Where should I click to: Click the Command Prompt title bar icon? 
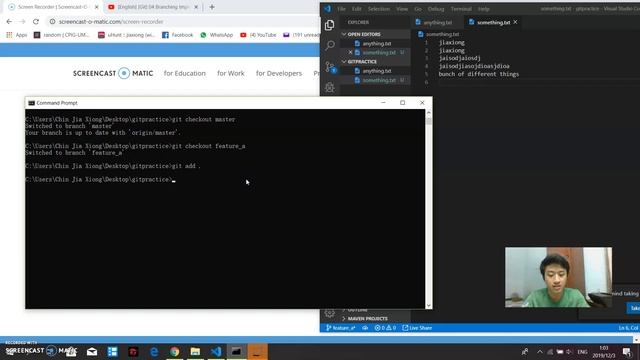(x=31, y=103)
